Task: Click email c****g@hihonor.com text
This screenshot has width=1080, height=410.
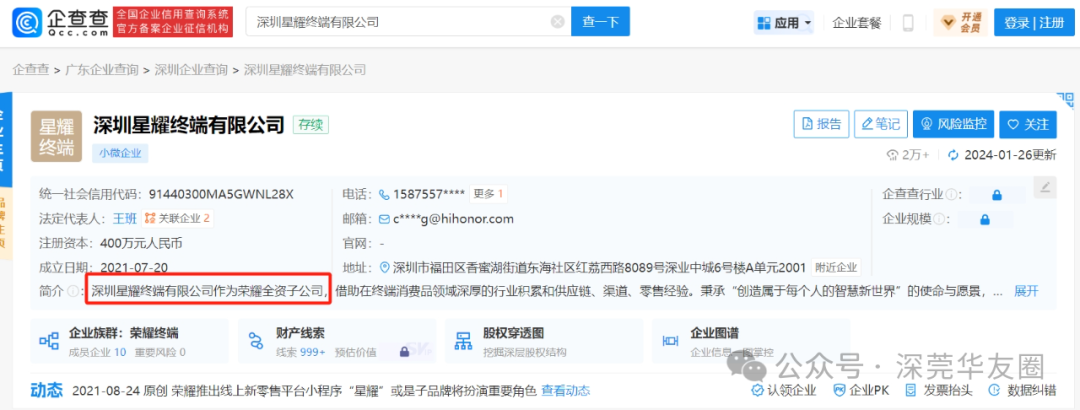Action: (454, 219)
